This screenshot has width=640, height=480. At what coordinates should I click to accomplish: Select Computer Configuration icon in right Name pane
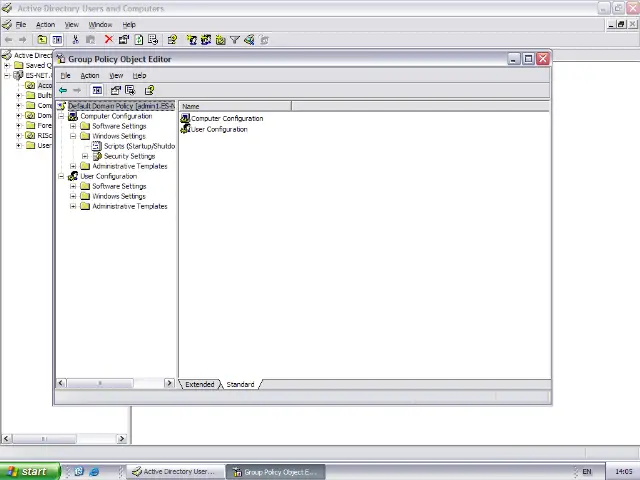pyautogui.click(x=185, y=118)
